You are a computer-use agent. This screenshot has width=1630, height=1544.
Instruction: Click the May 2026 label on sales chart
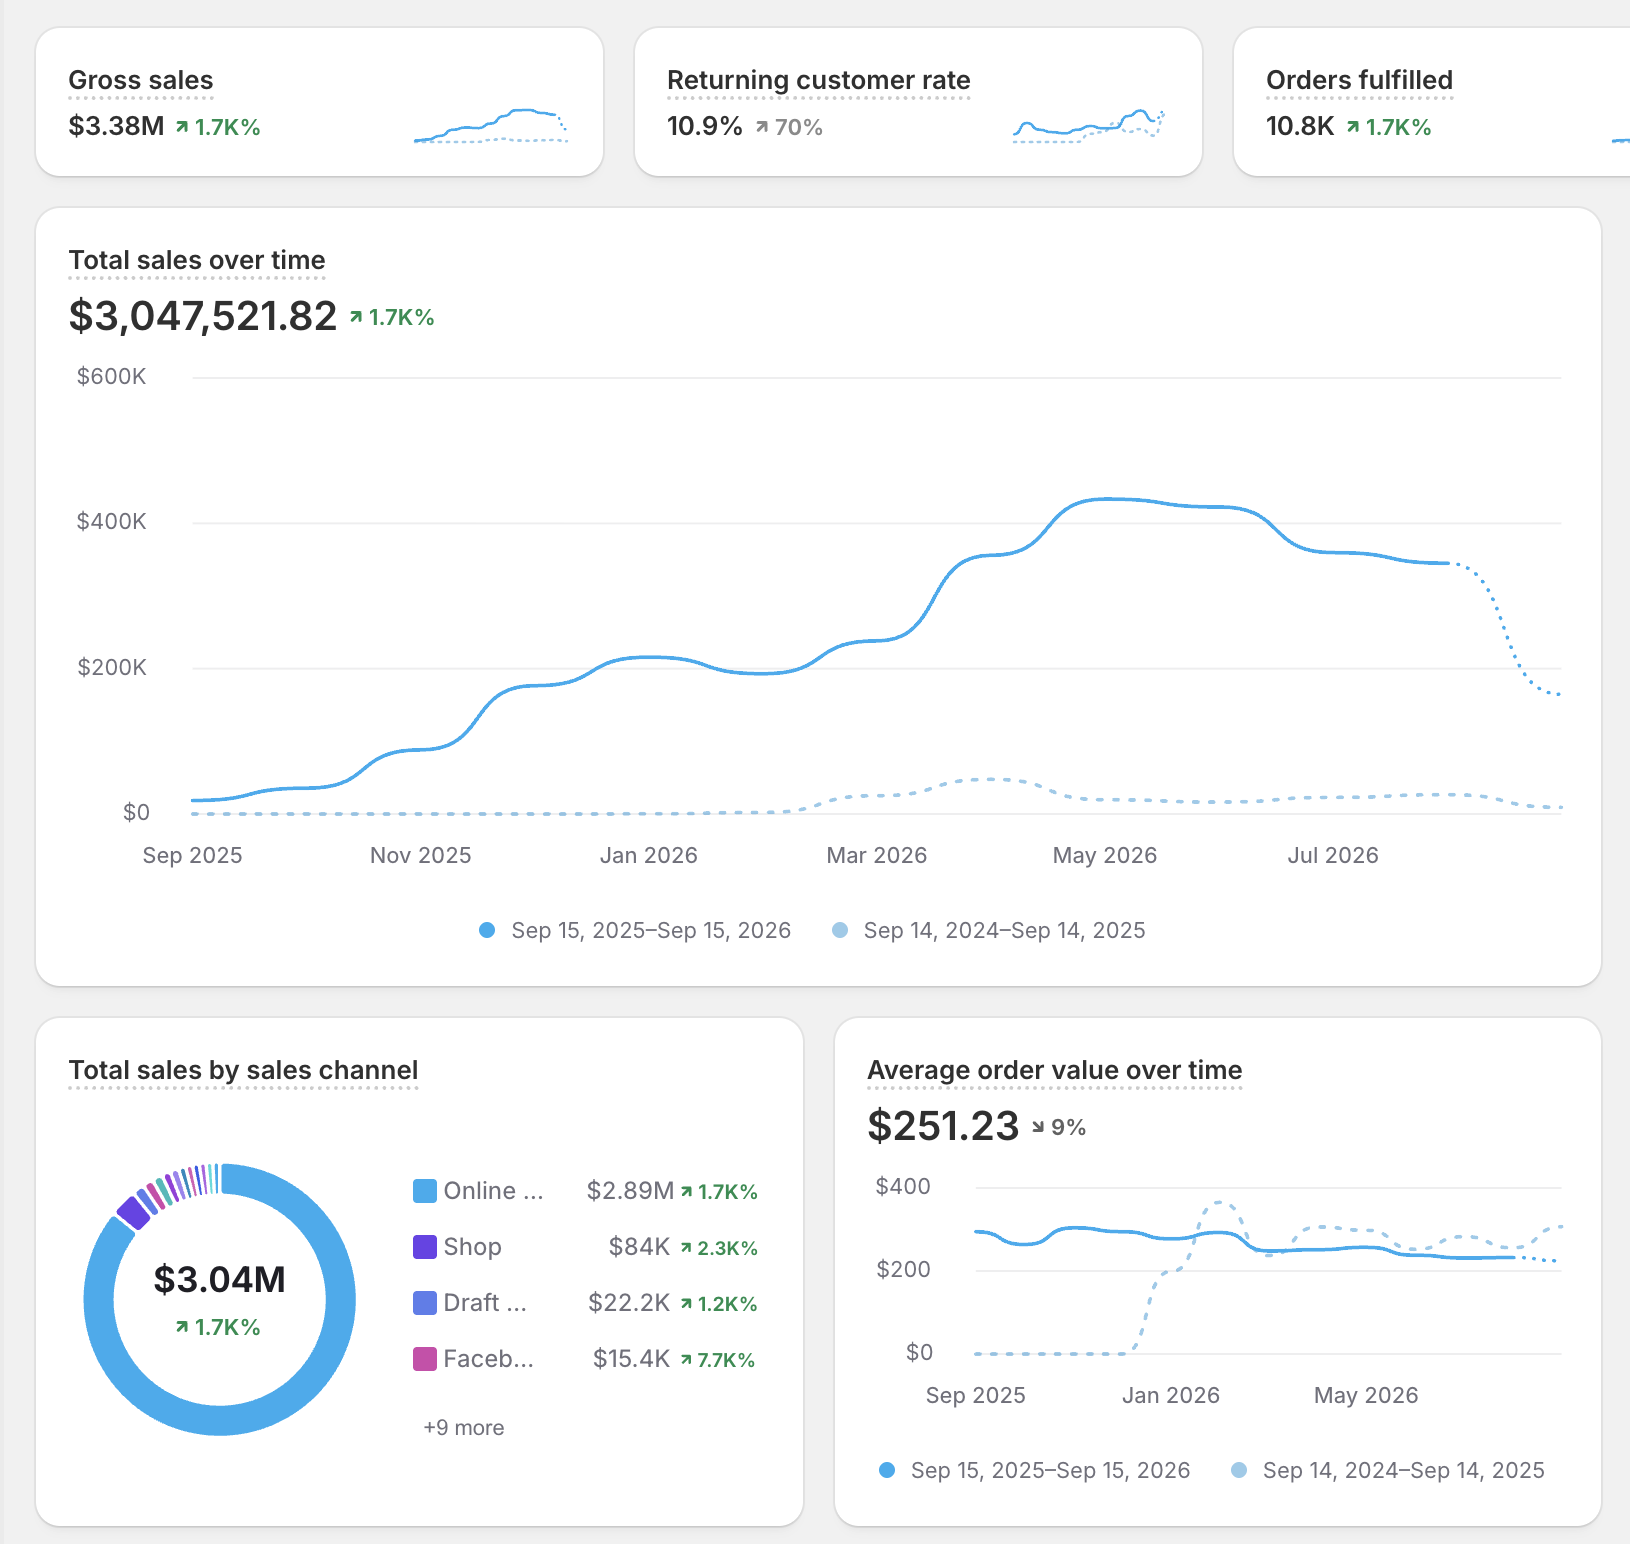pyautogui.click(x=1105, y=855)
